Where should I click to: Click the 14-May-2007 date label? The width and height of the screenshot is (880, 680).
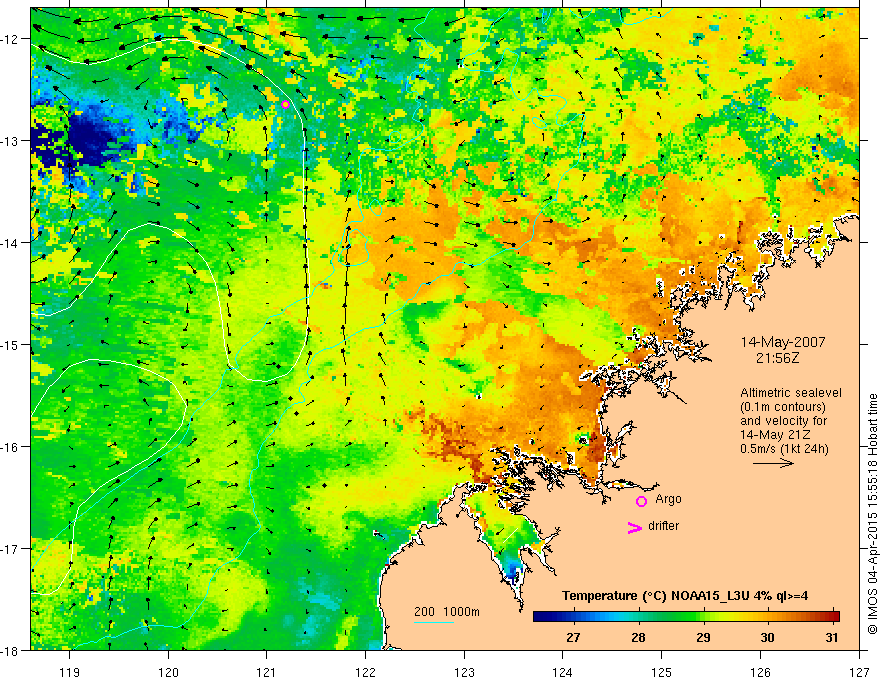[x=783, y=342]
